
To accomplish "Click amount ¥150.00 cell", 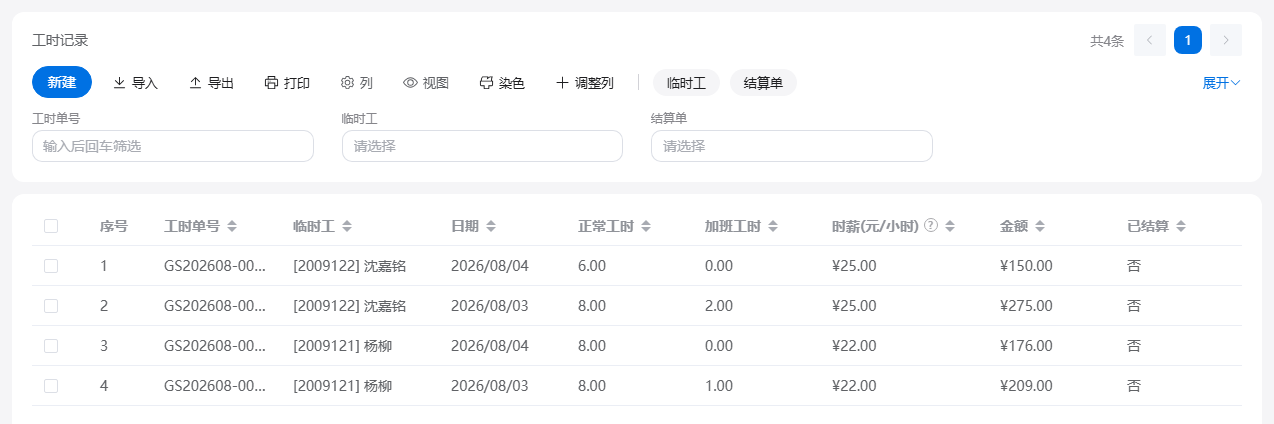I will coord(1026,266).
